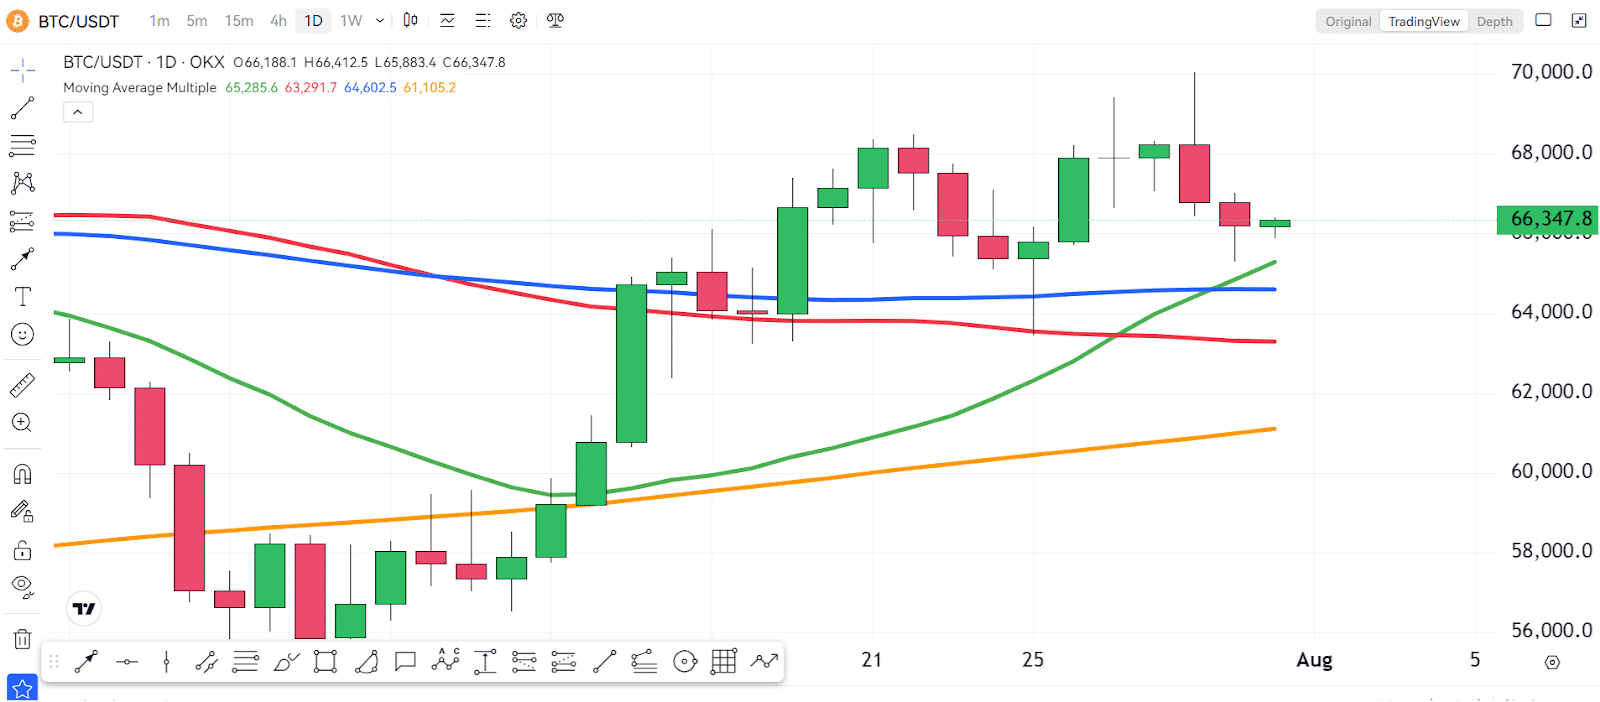Viewport: 1600px width, 702px height.
Task: Click the fullscreen expand icon
Action: point(1580,20)
